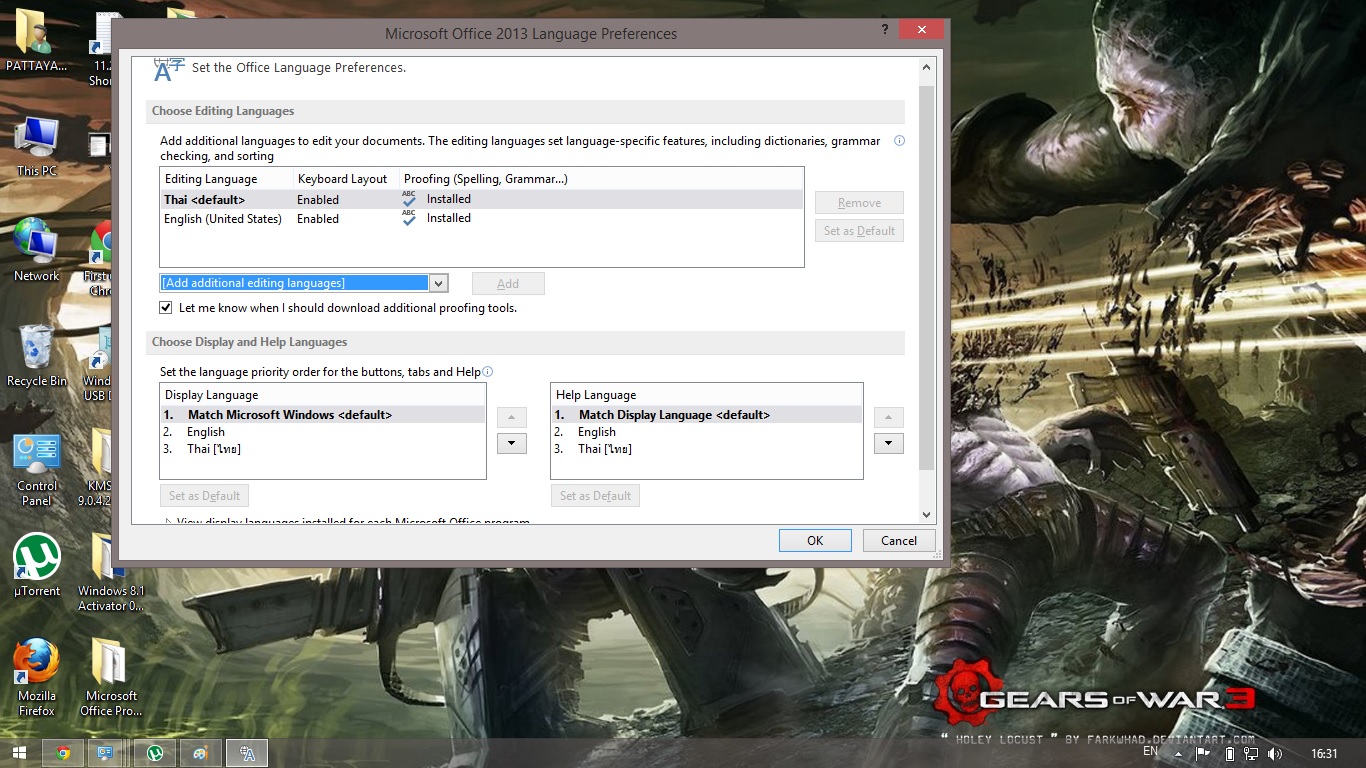Click Set as Default beside editing languages list
The image size is (1366, 768).
(859, 231)
